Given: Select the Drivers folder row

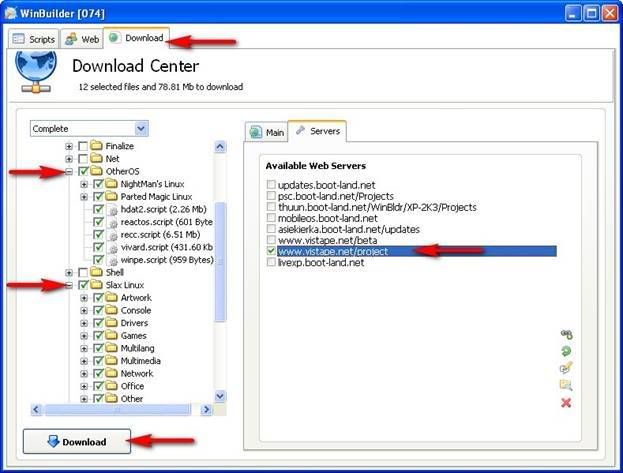Looking at the screenshot, I should 134,323.
